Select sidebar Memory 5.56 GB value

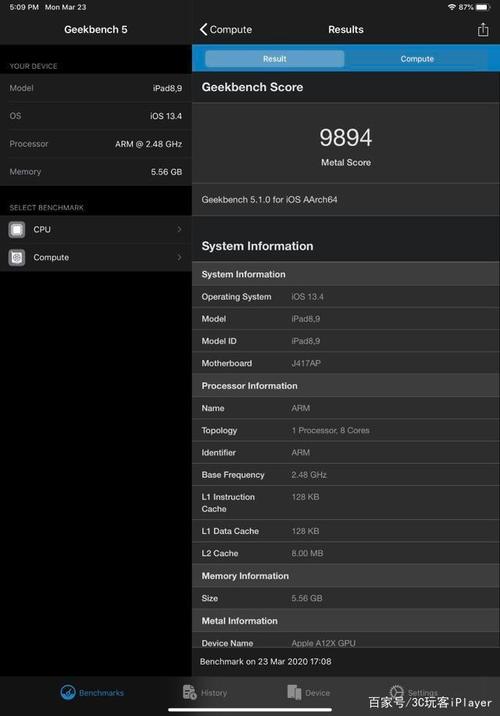click(x=166, y=172)
